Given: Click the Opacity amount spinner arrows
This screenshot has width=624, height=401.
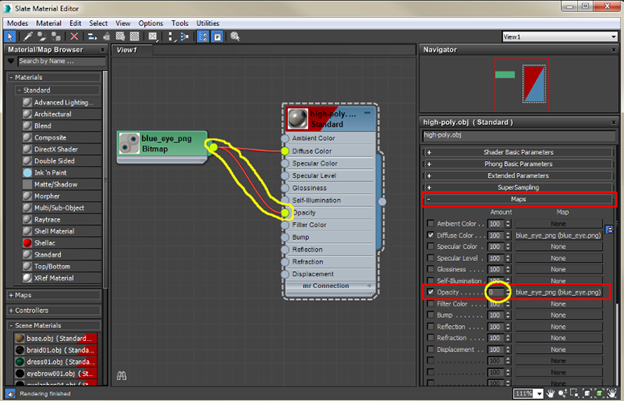Looking at the screenshot, I should tap(510, 292).
